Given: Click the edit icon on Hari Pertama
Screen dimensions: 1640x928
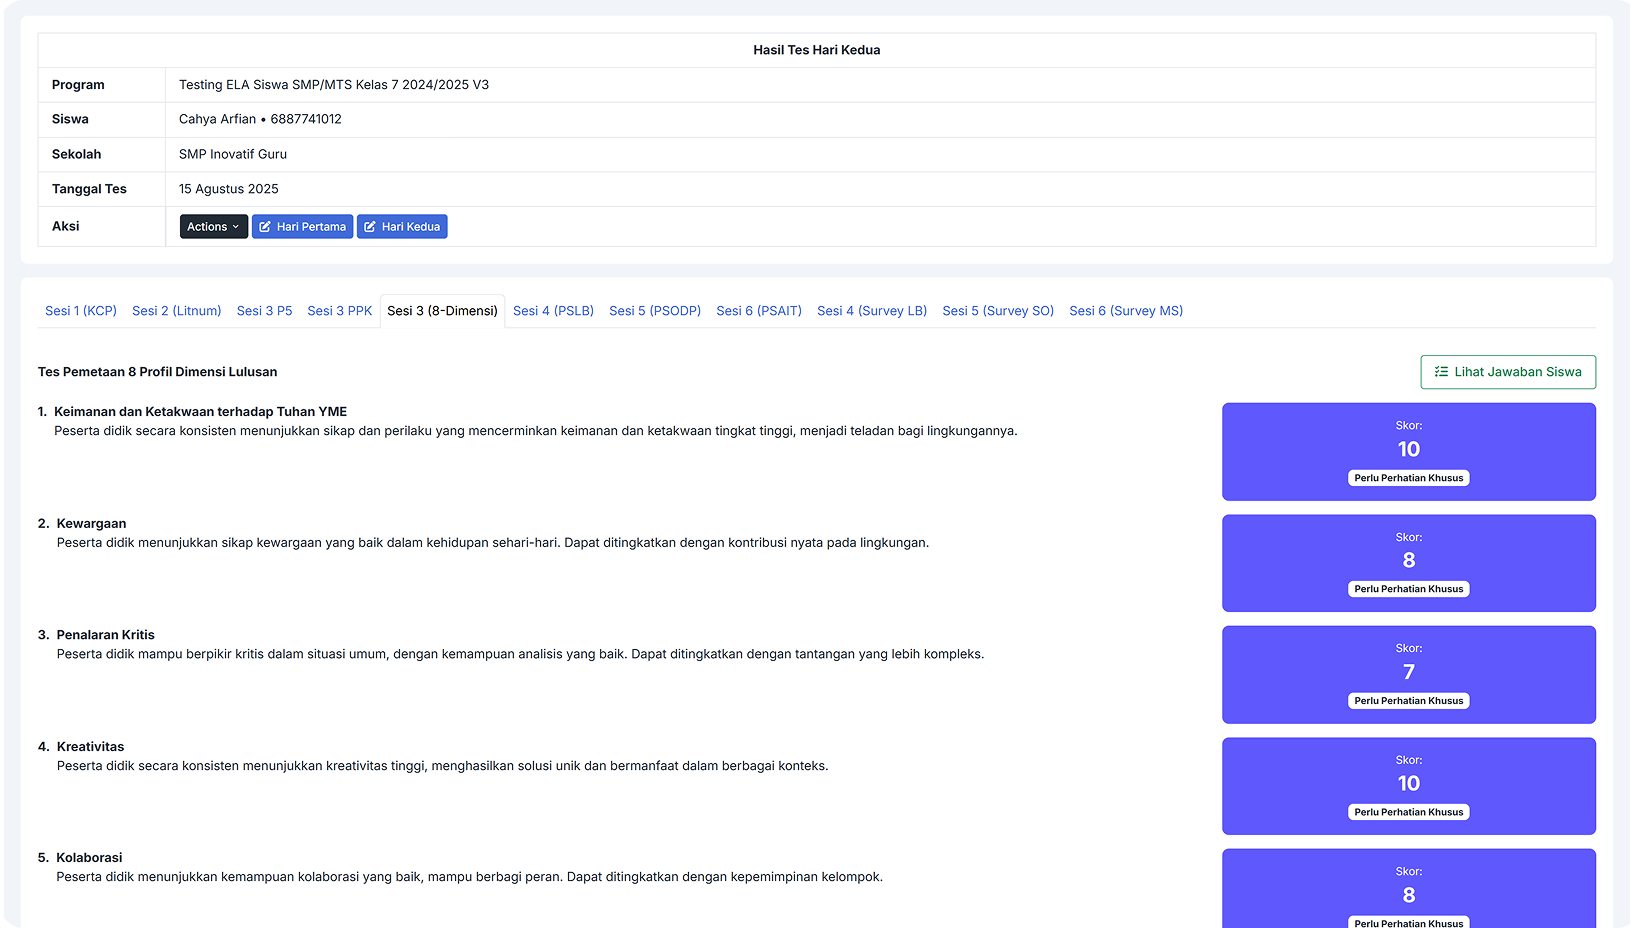Looking at the screenshot, I should (x=265, y=227).
